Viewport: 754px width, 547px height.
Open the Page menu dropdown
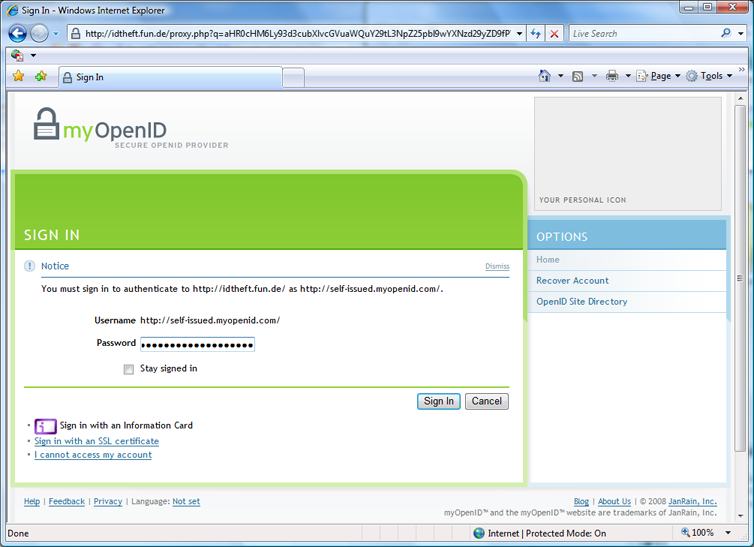[659, 76]
